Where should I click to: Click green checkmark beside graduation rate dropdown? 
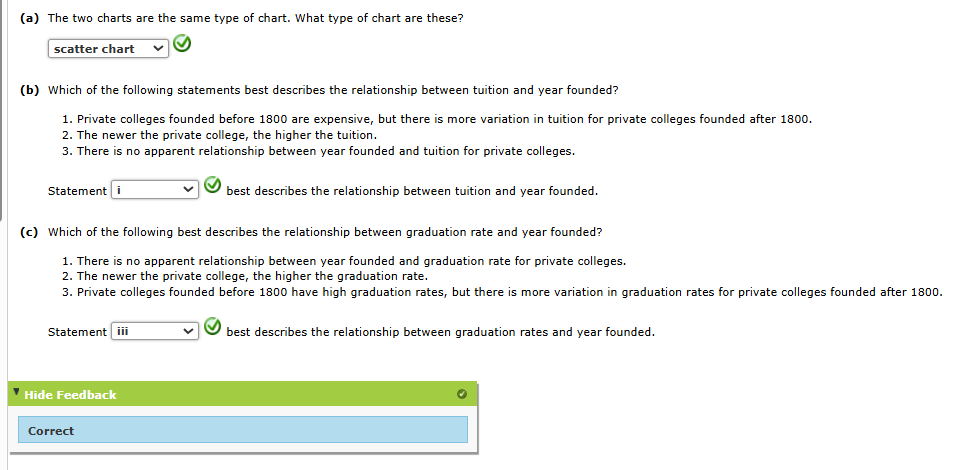[x=213, y=328]
